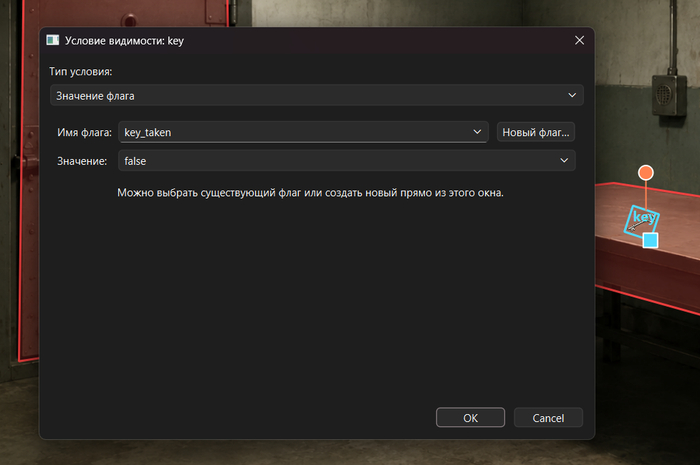Click the dialog title text Условие видимости: key
This screenshot has width=700, height=465.
click(124, 41)
